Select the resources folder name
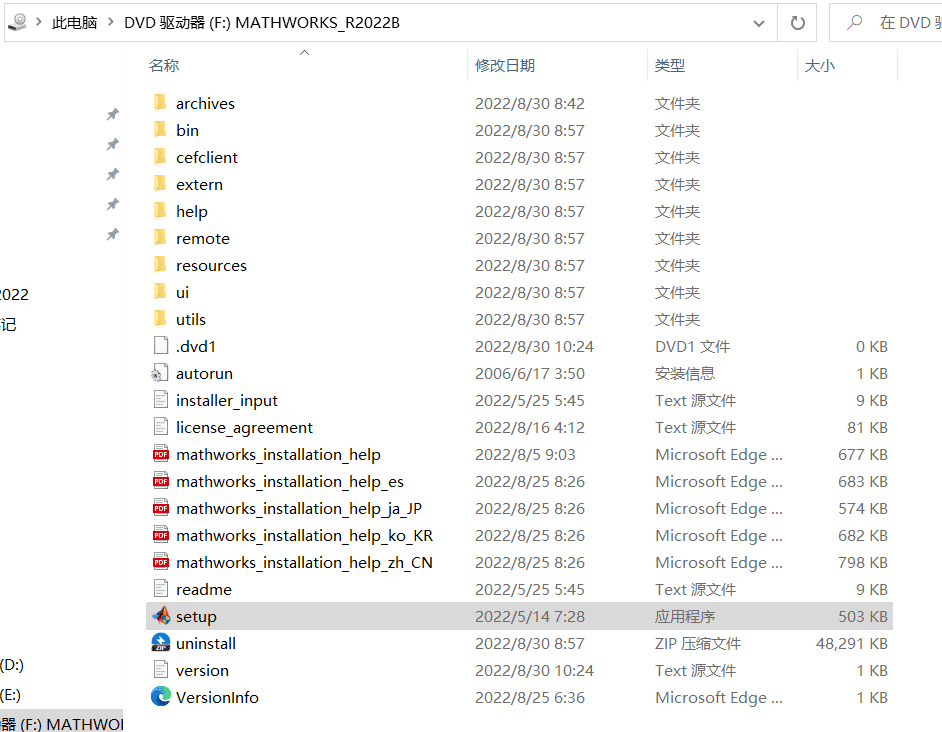This screenshot has width=942, height=732. (x=211, y=266)
